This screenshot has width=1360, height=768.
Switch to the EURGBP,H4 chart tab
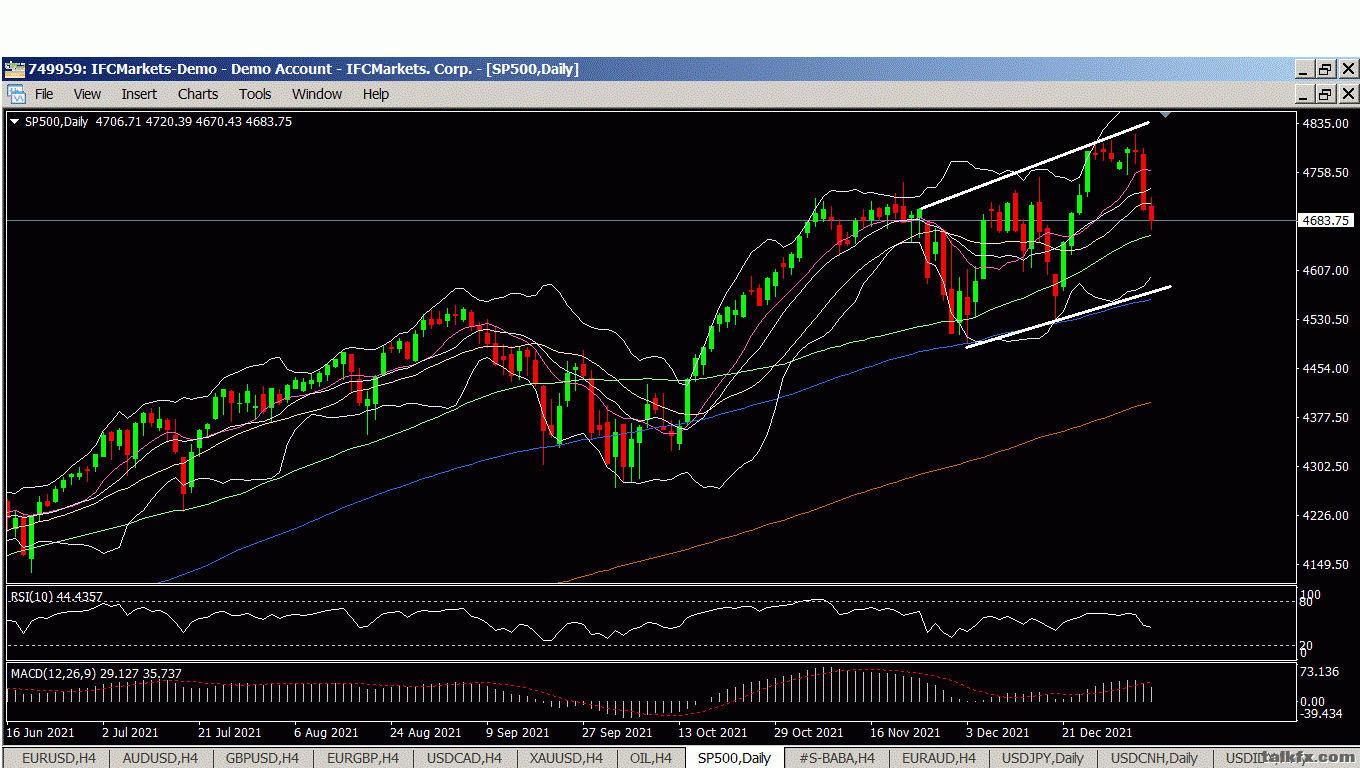[x=363, y=758]
